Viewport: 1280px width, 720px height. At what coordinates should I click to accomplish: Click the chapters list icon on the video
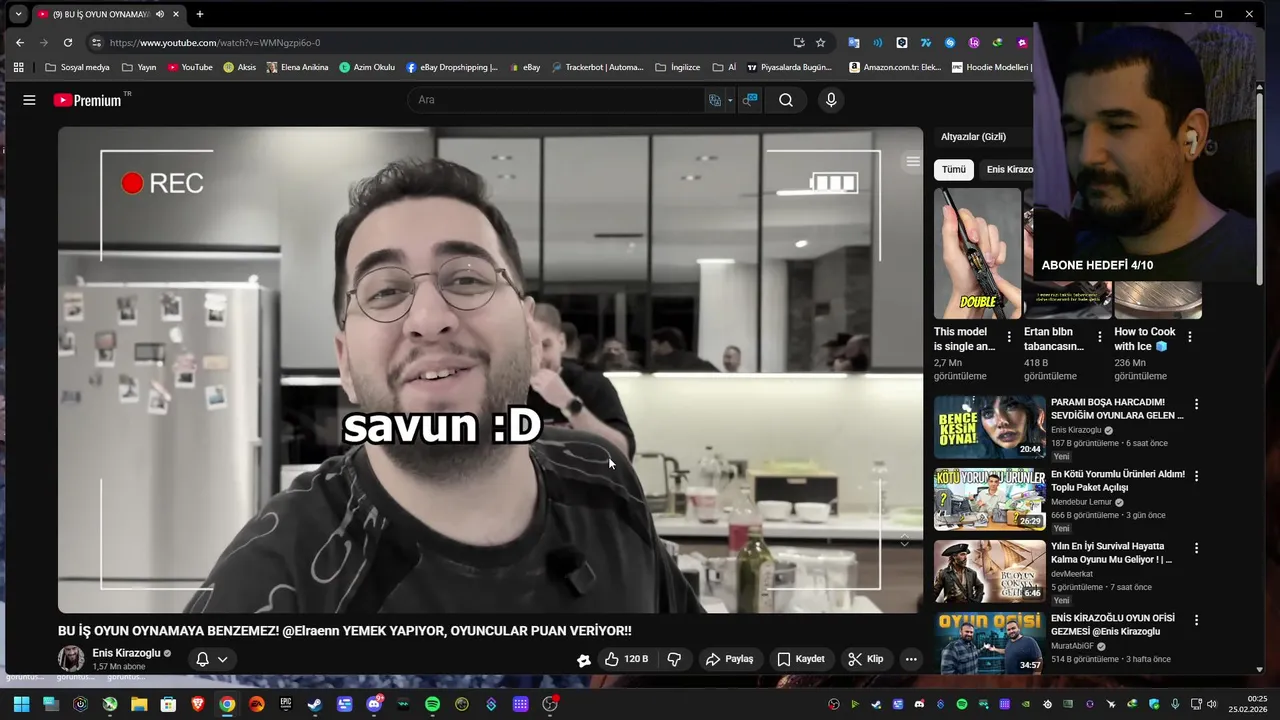912,161
